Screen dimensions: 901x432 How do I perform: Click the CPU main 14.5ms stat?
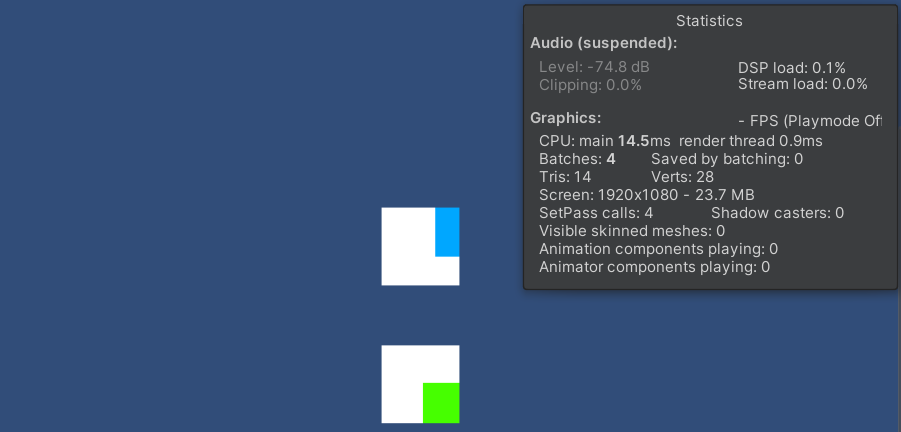pos(604,141)
